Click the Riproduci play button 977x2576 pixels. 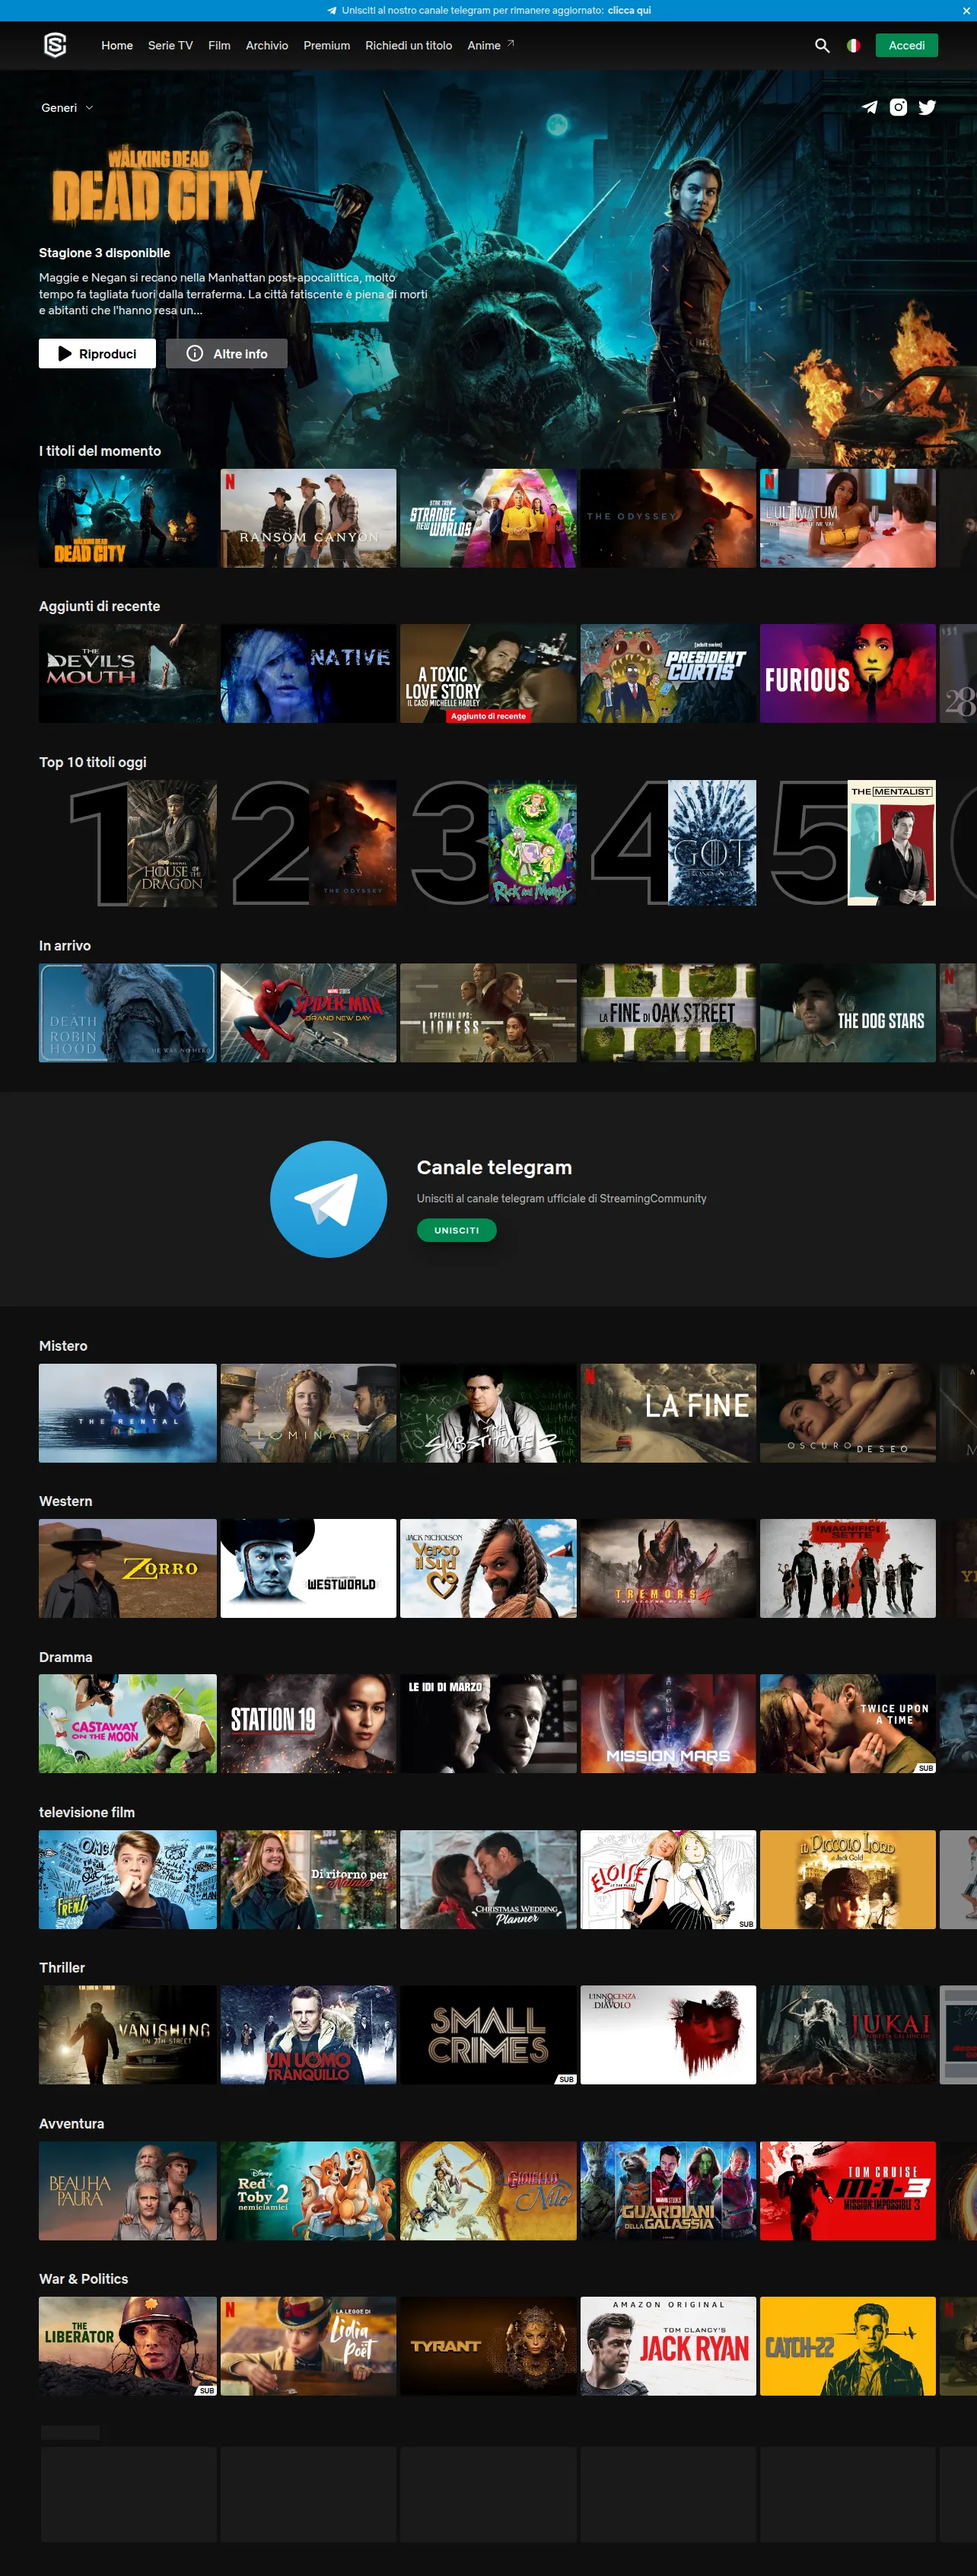pos(97,353)
